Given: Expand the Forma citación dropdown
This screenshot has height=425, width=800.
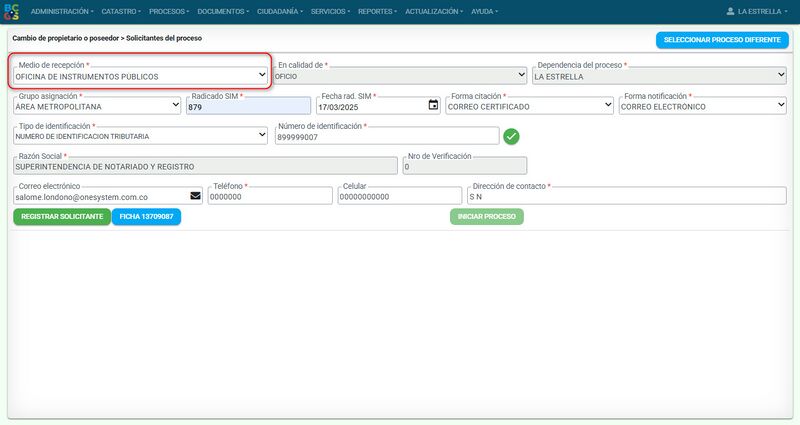Looking at the screenshot, I should tap(530, 106).
